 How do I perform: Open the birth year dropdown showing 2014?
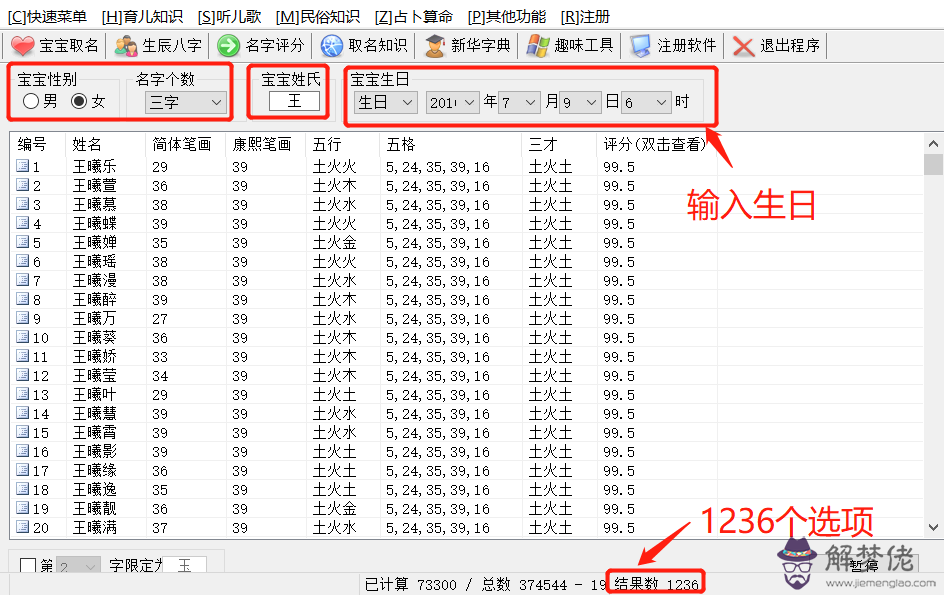point(452,102)
